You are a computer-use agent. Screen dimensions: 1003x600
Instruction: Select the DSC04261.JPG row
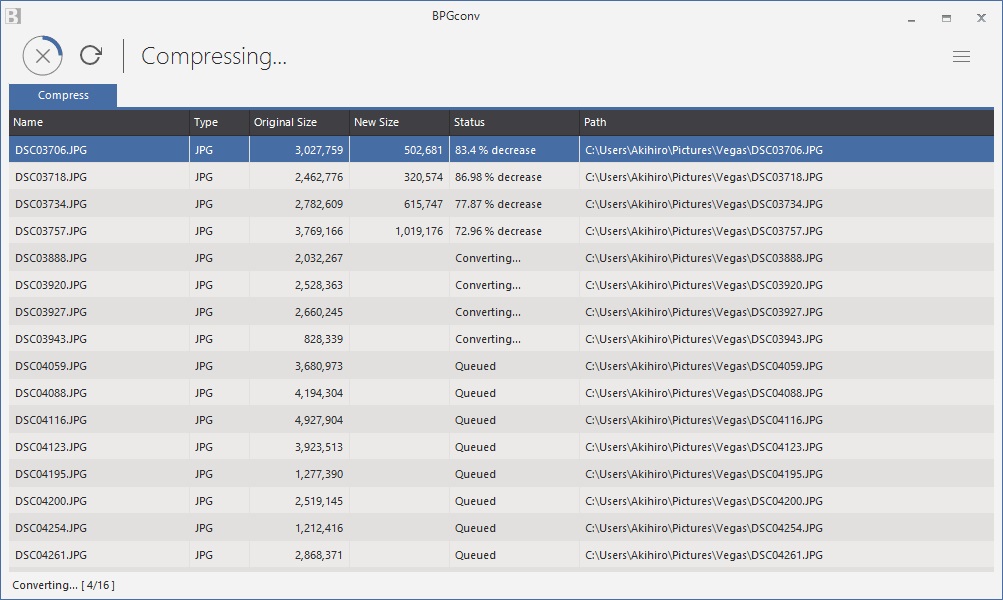51,555
